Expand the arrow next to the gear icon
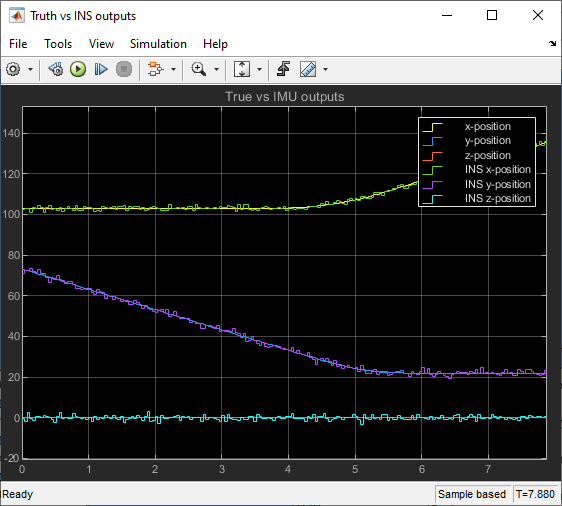Image resolution: width=562 pixels, height=506 pixels. pyautogui.click(x=30, y=70)
